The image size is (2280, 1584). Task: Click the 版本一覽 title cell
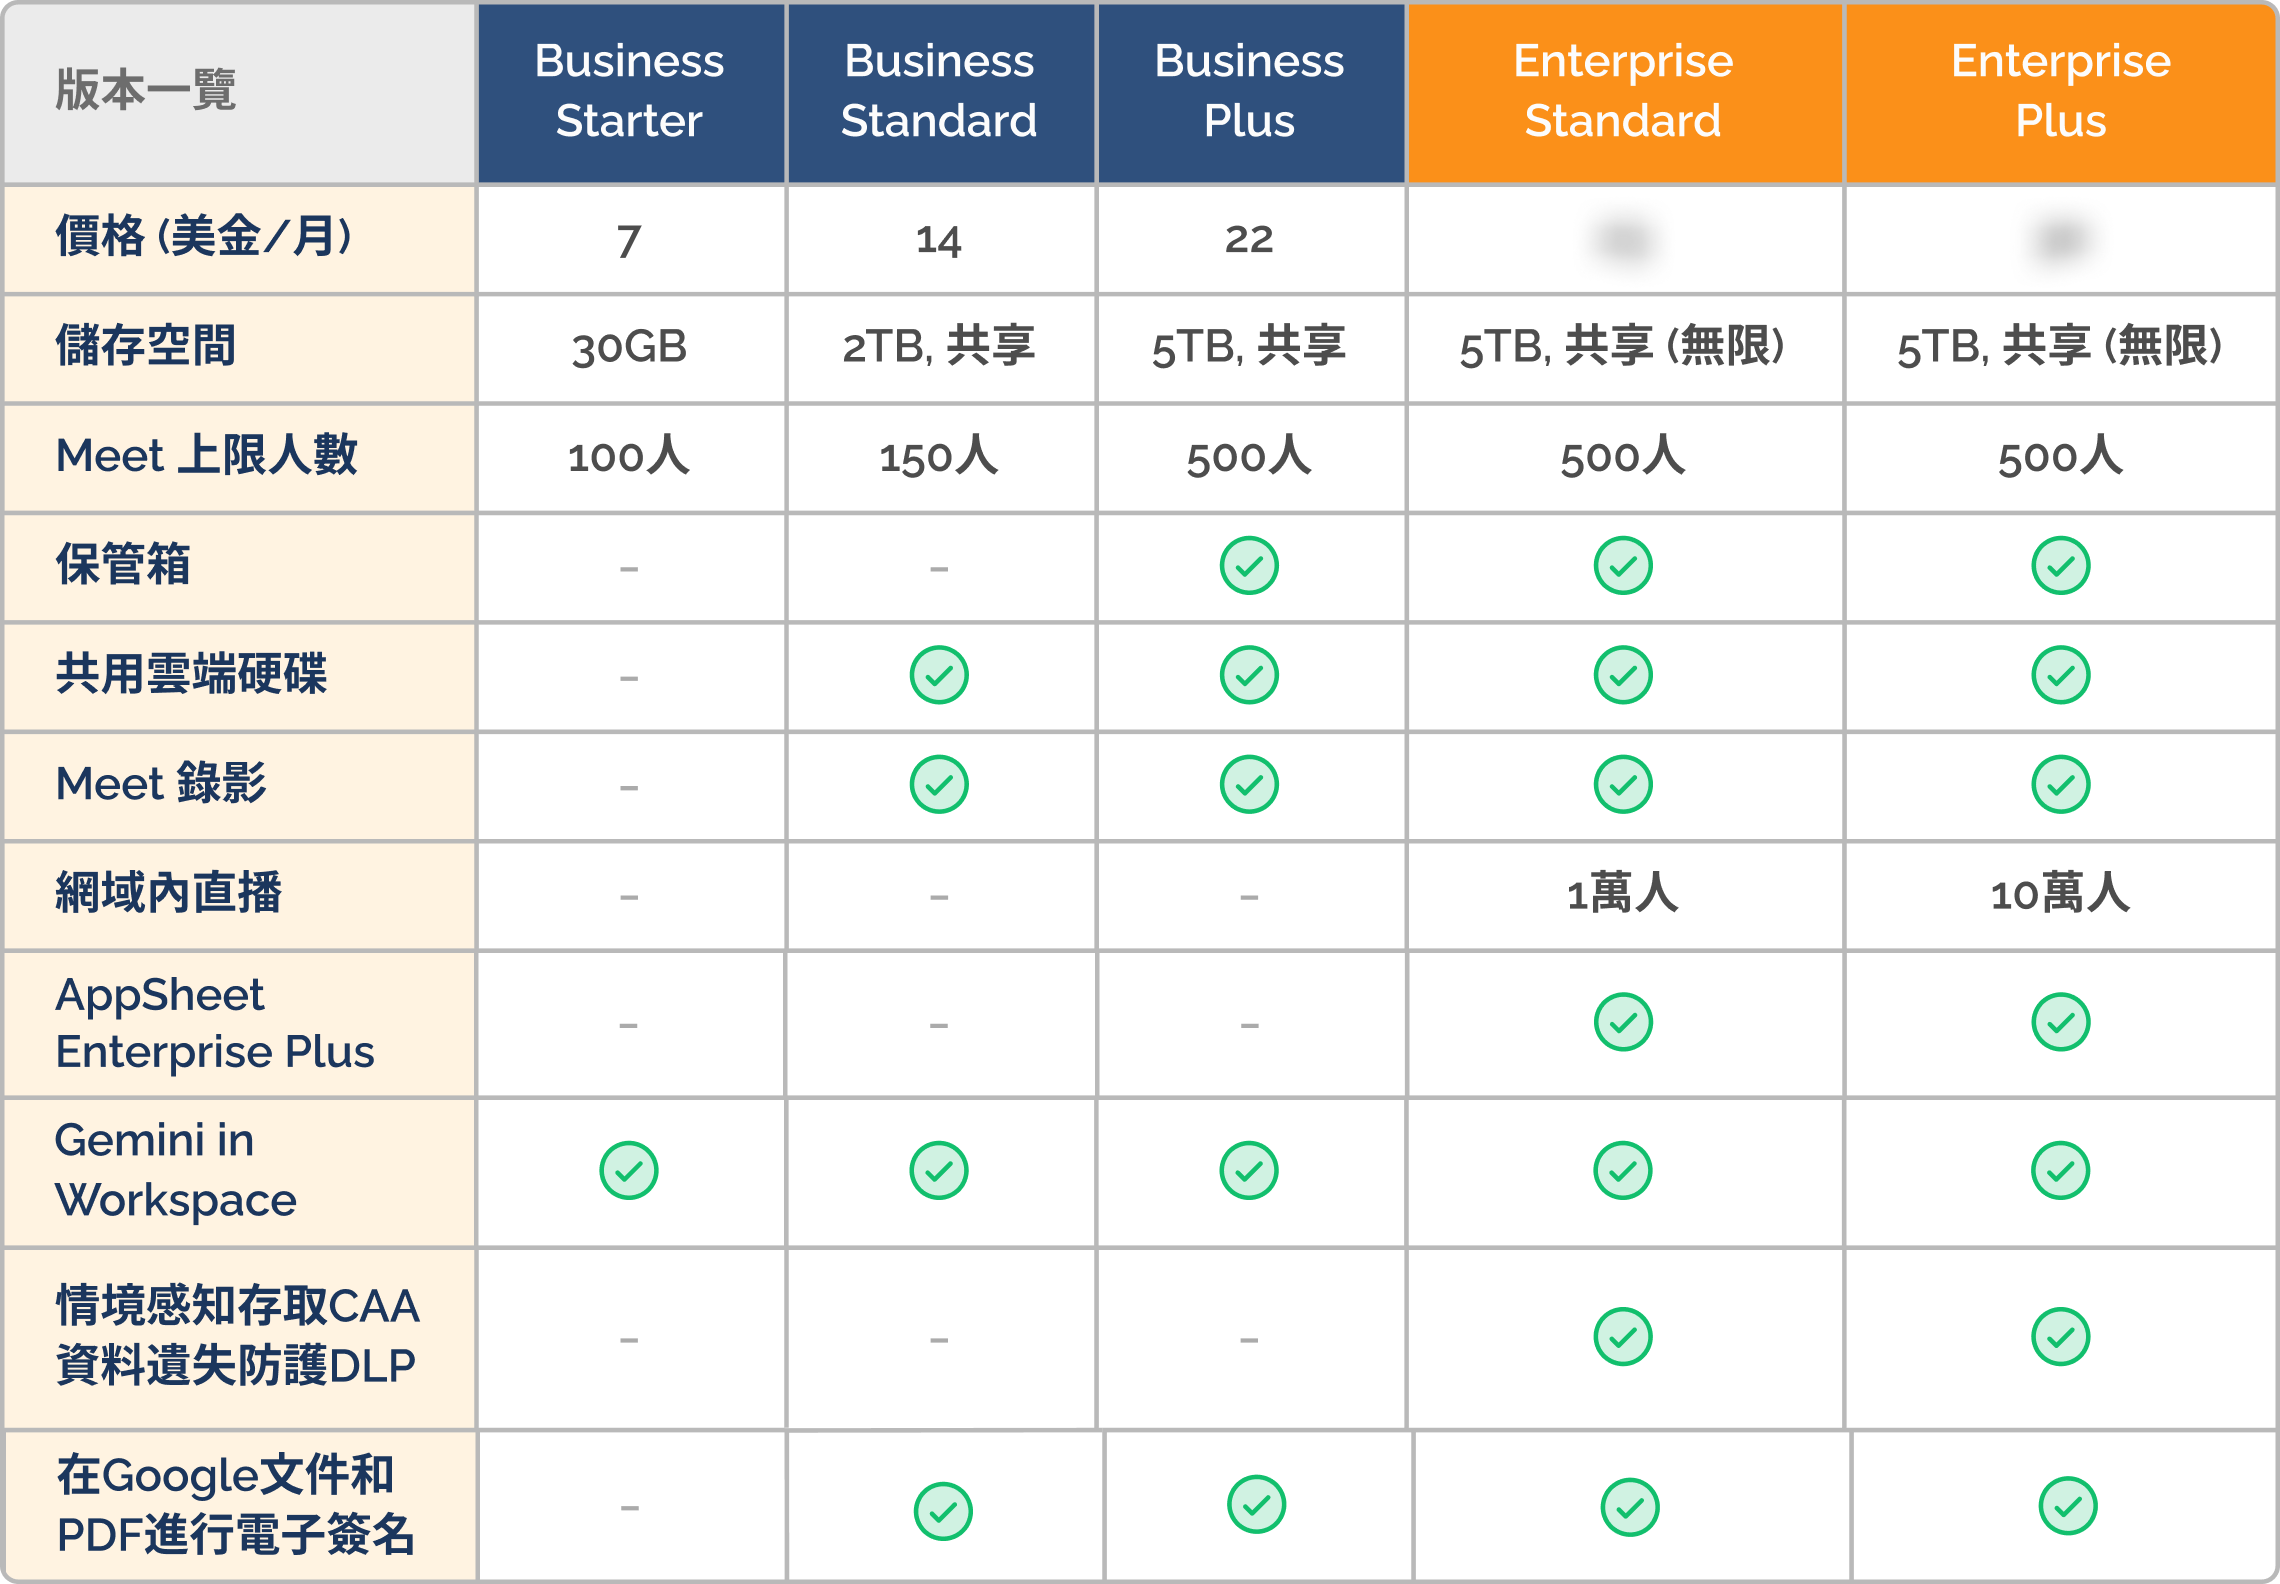point(145,90)
